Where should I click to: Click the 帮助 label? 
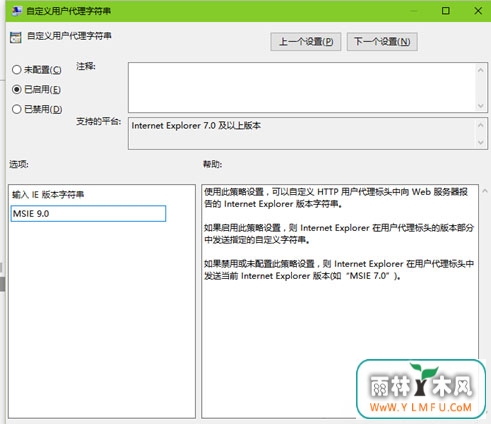pos(212,164)
